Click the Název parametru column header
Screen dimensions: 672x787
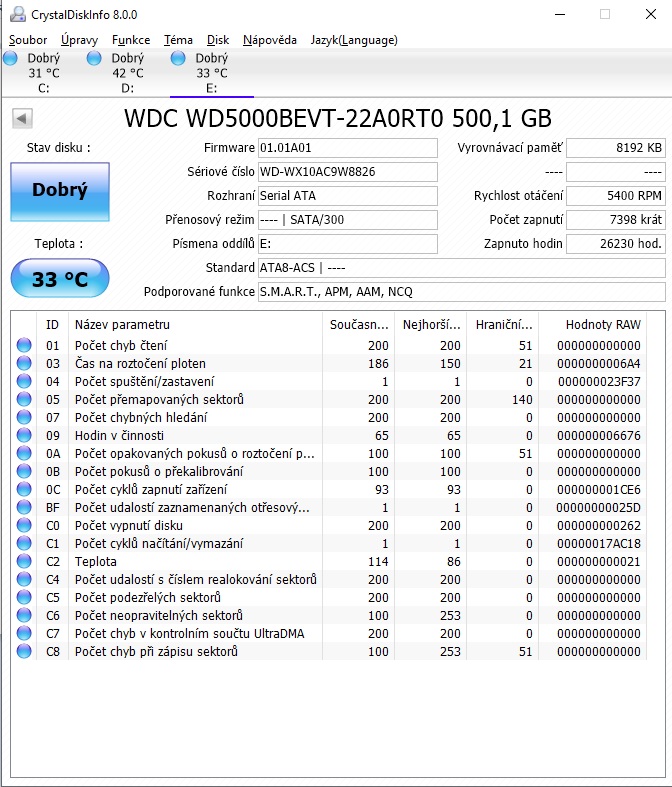click(x=196, y=325)
